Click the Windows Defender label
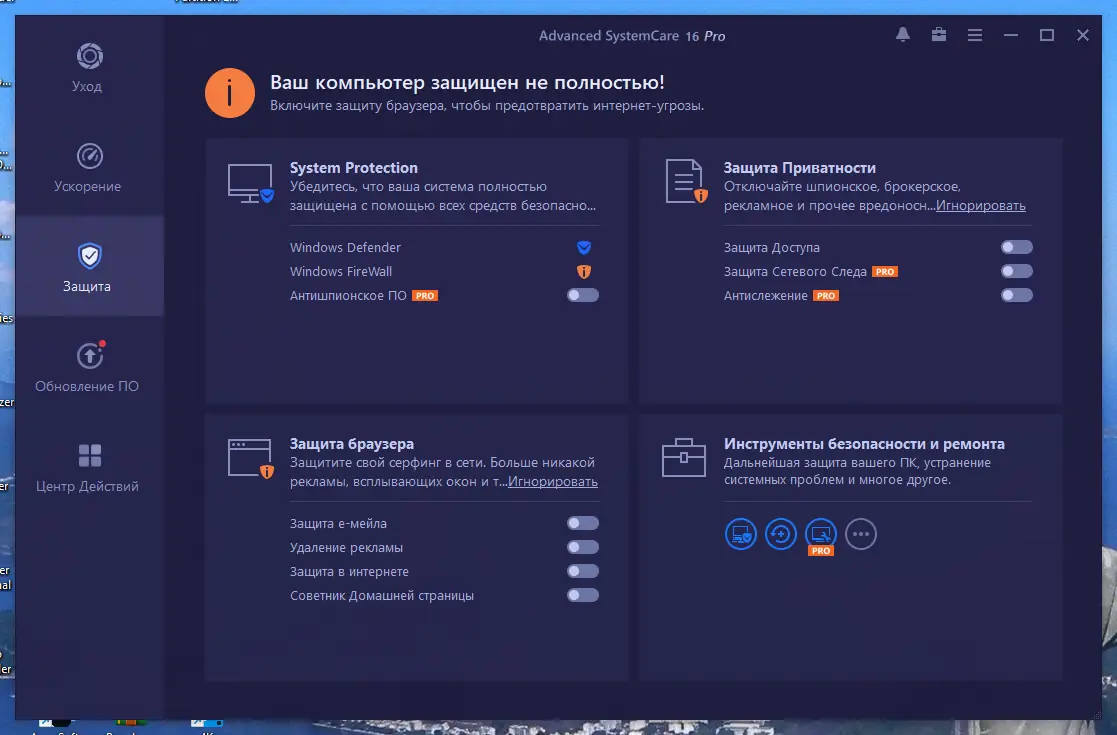This screenshot has width=1117, height=735. (x=345, y=247)
